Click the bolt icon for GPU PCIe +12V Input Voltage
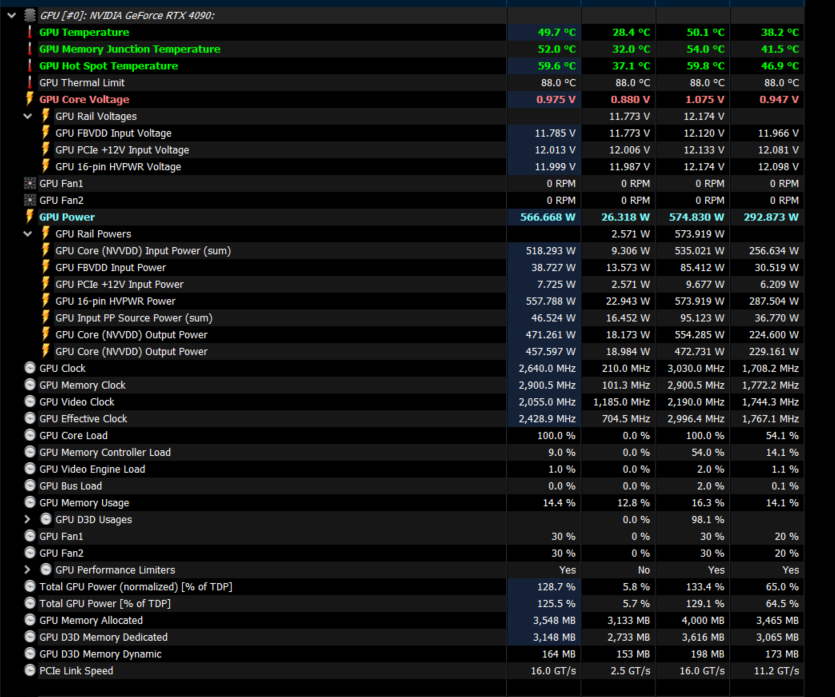 (46, 150)
